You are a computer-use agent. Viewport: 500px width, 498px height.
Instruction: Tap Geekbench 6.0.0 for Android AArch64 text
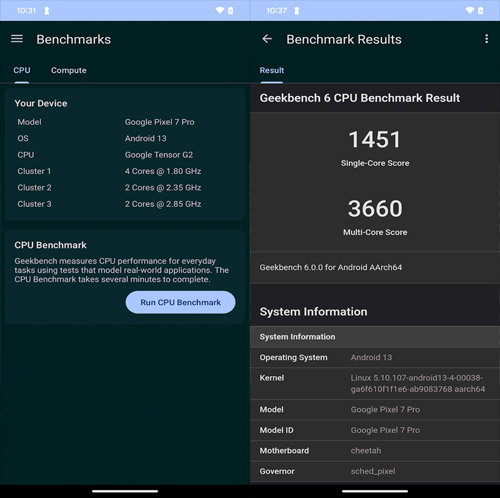point(331,267)
